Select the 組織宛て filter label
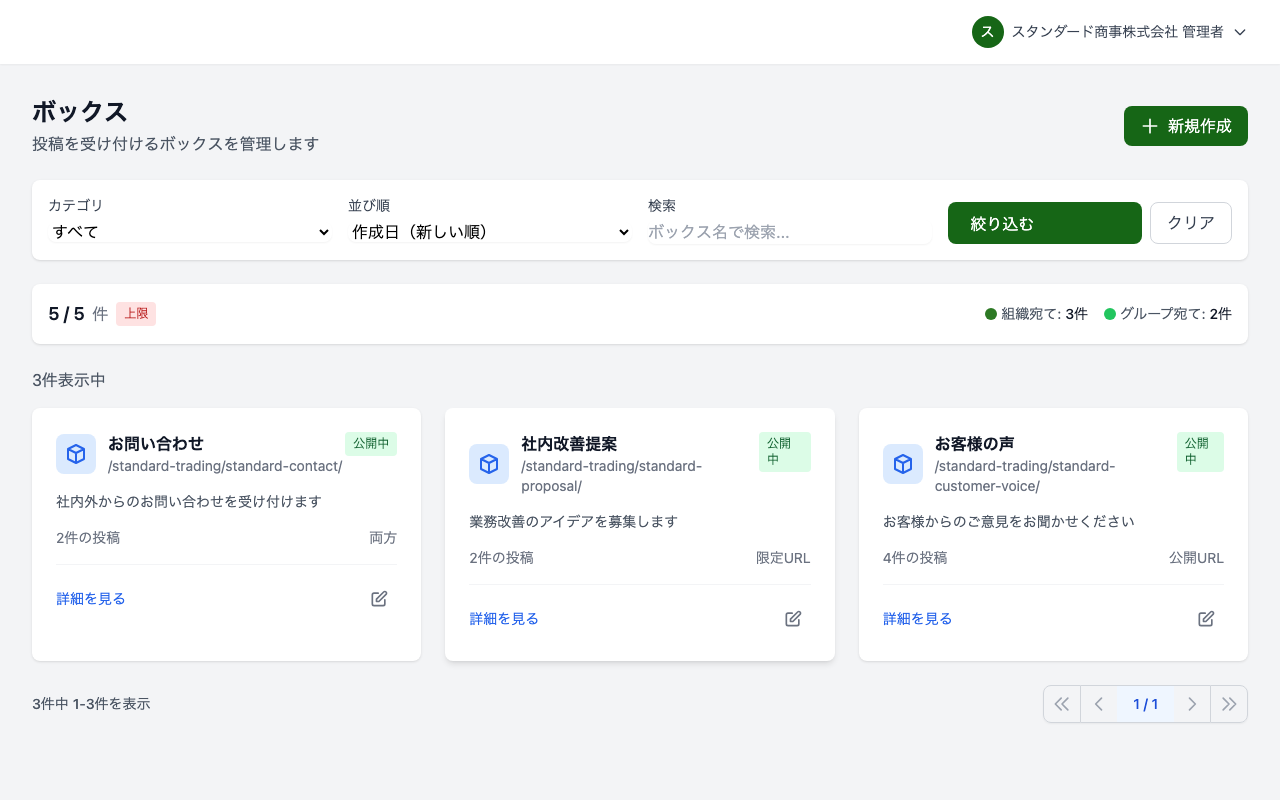The image size is (1280, 800). coord(1037,313)
